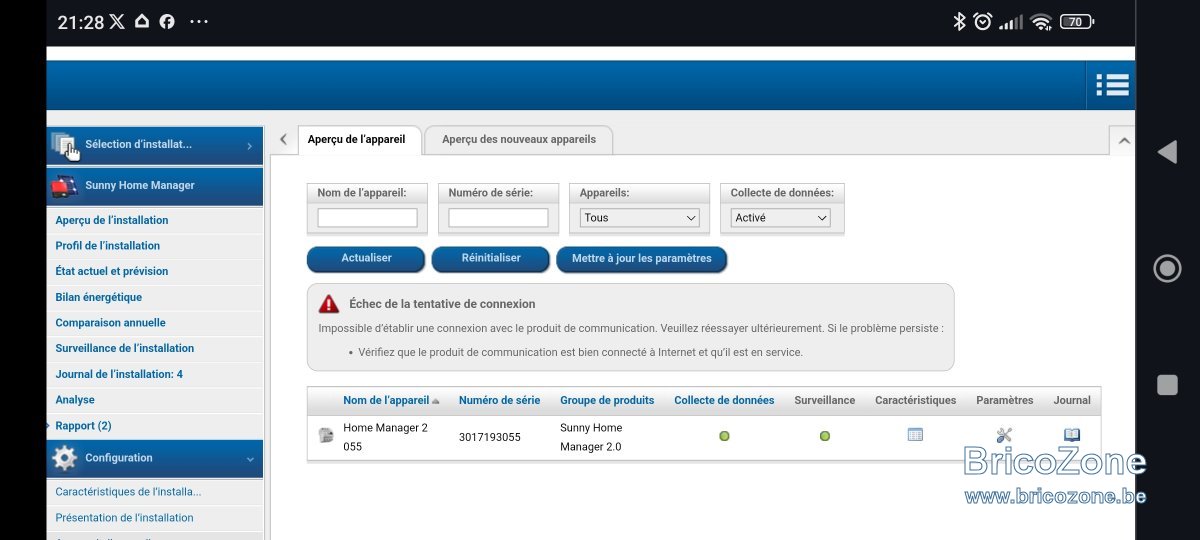Open the hamburger list menu icon

[x=1112, y=85]
